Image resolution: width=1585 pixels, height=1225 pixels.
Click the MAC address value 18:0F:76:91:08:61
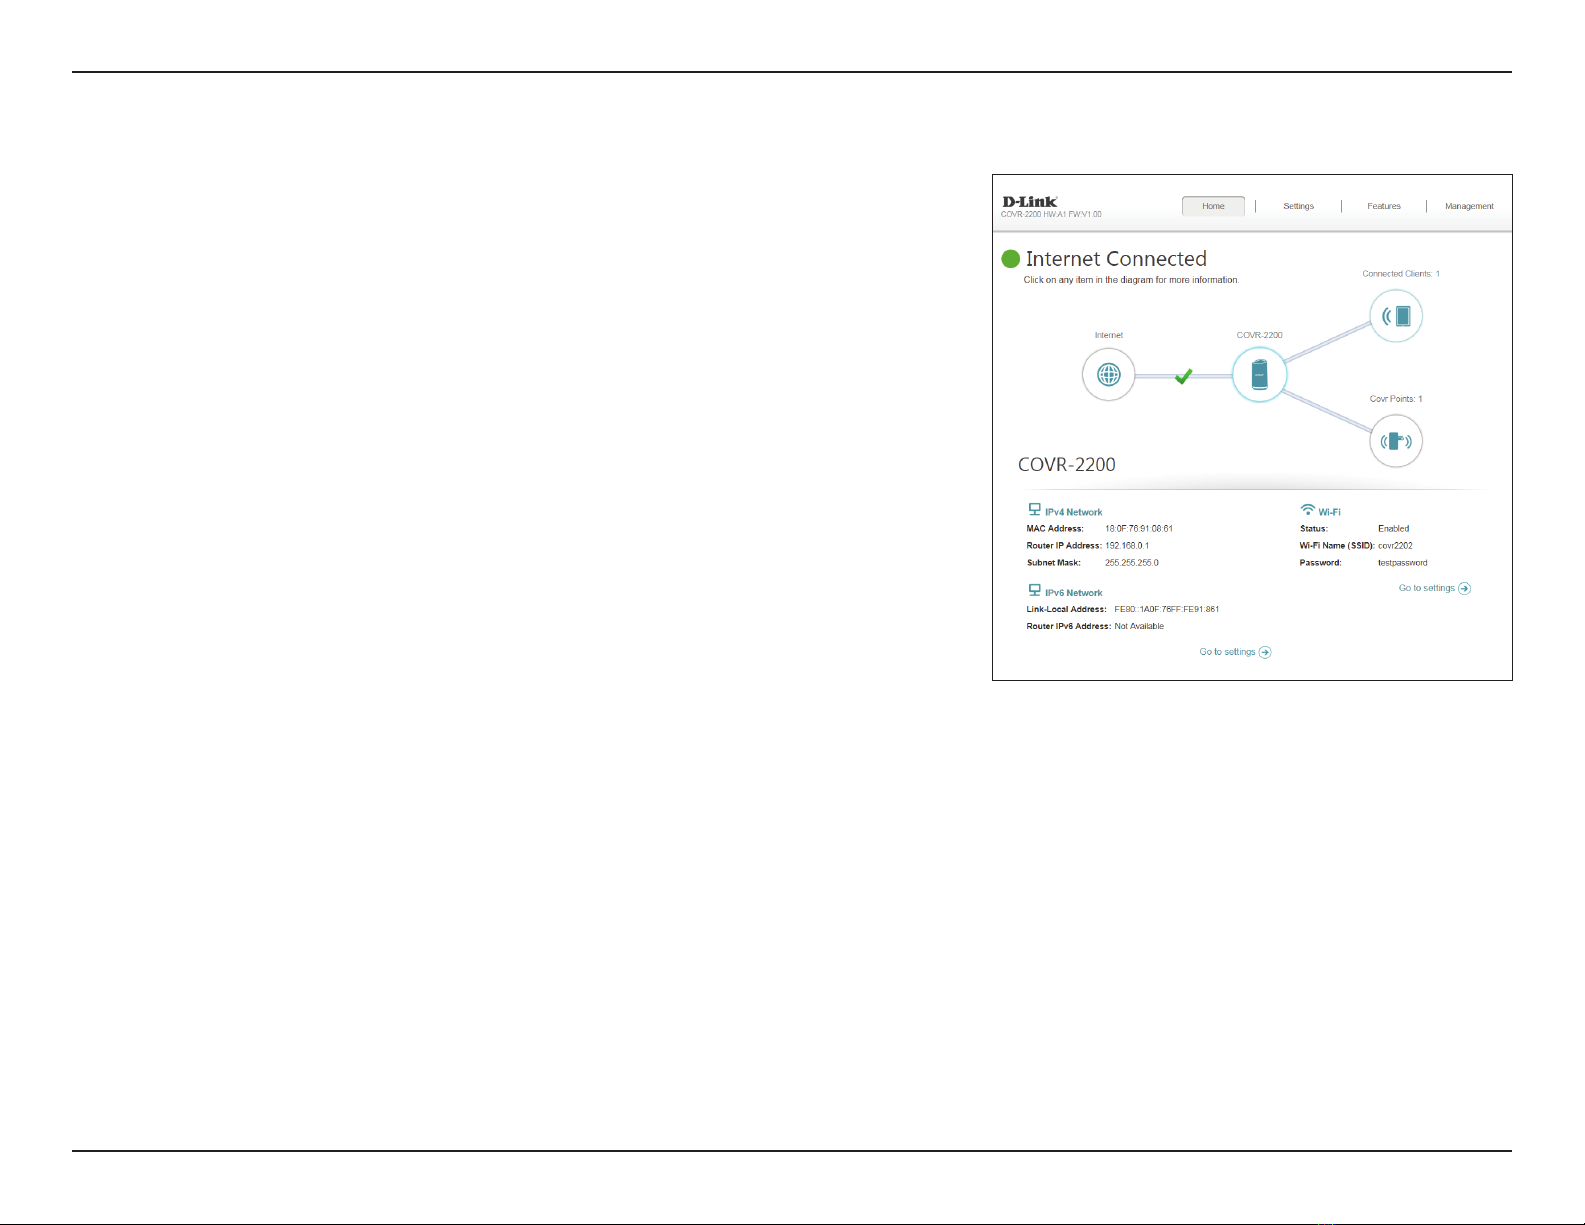(1139, 529)
